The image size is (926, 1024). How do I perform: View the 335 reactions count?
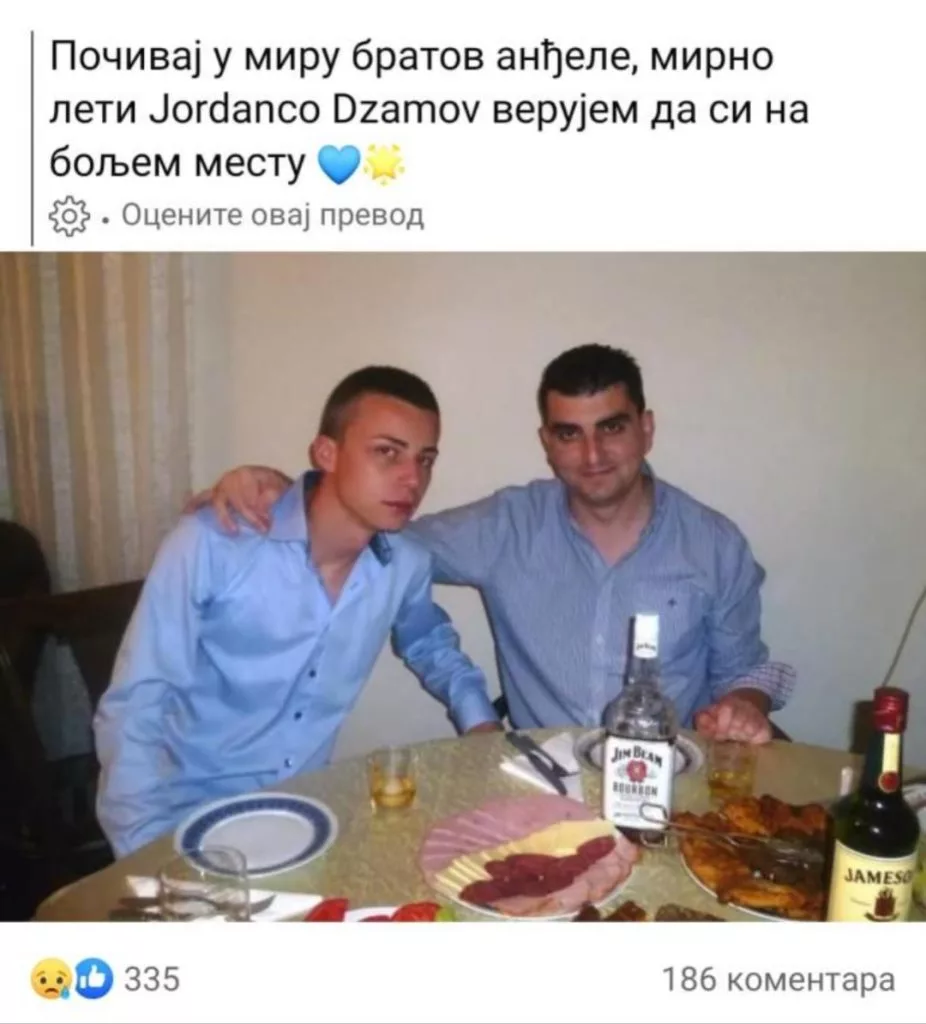(x=152, y=980)
